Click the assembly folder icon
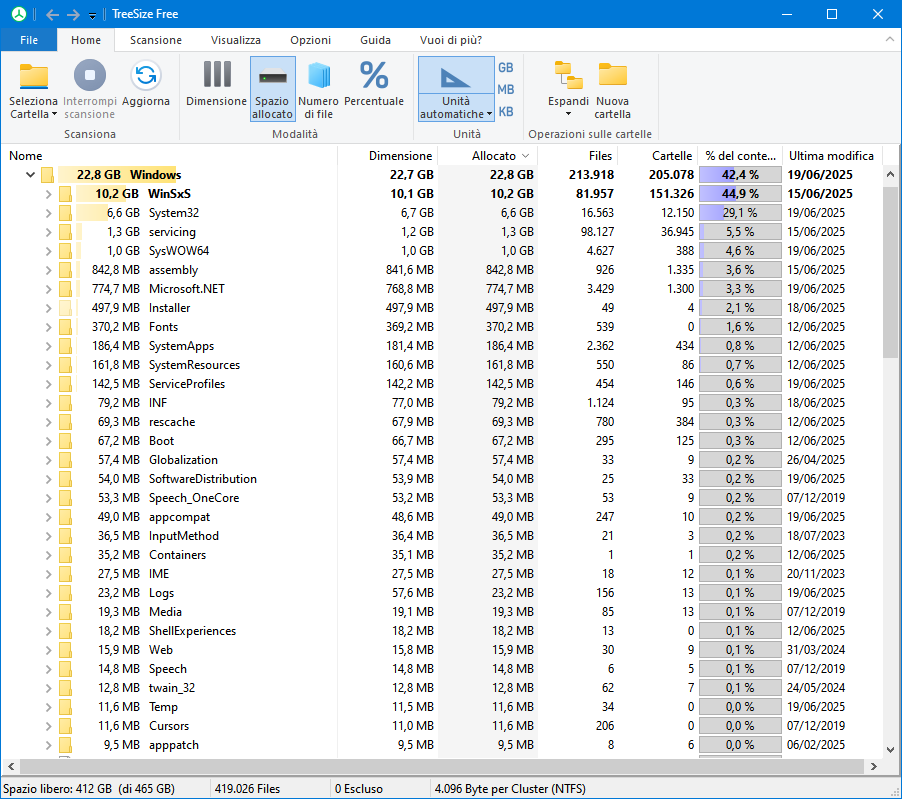 [65, 270]
